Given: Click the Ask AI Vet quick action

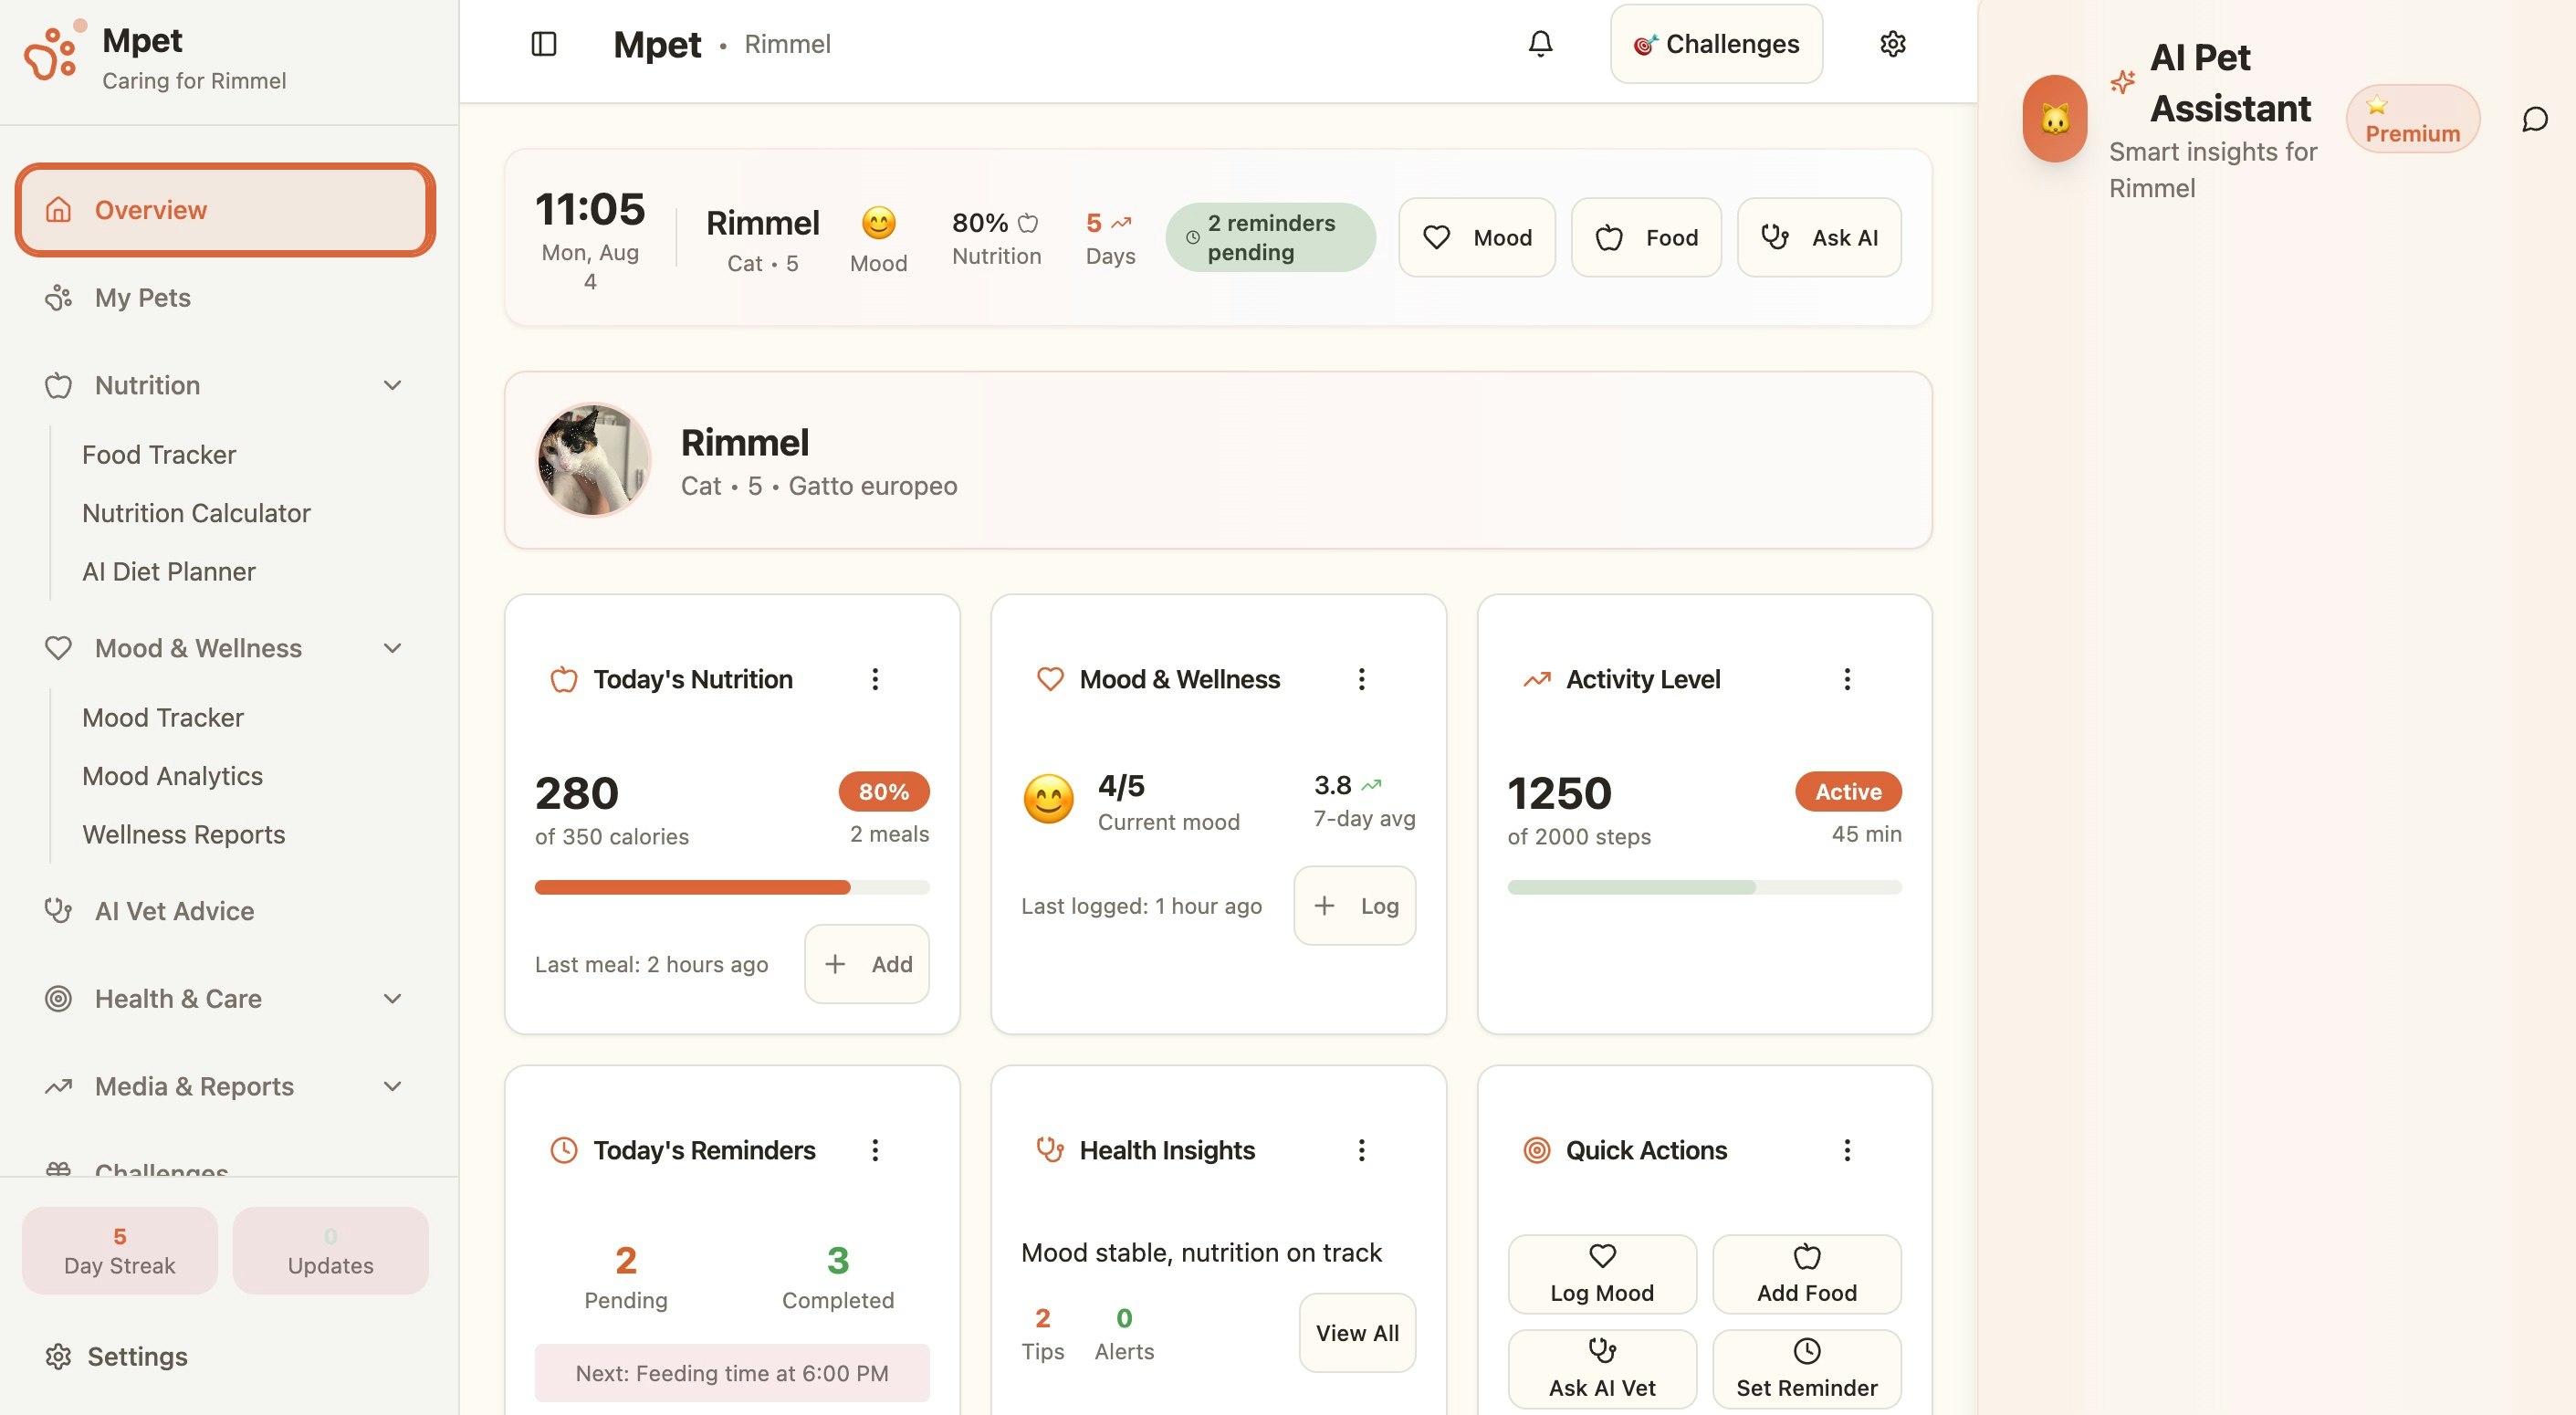Looking at the screenshot, I should pos(1602,1368).
